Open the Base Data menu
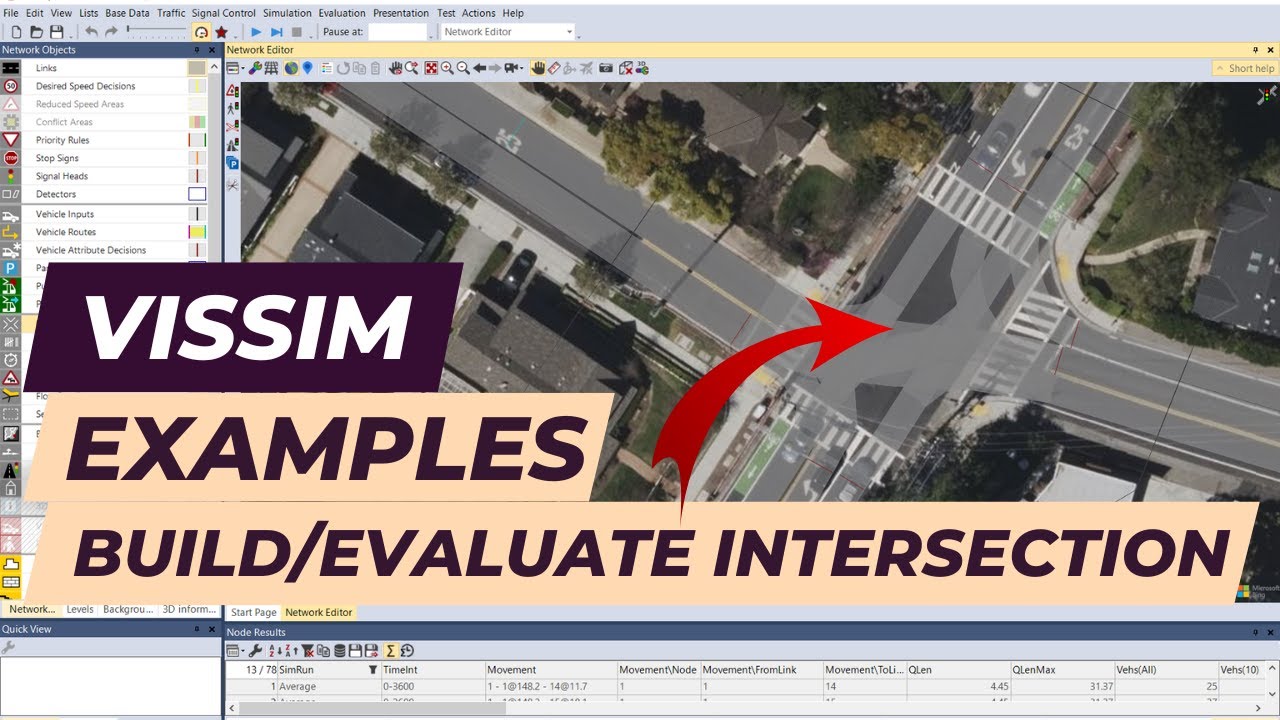Viewport: 1280px width, 720px height. click(x=127, y=13)
